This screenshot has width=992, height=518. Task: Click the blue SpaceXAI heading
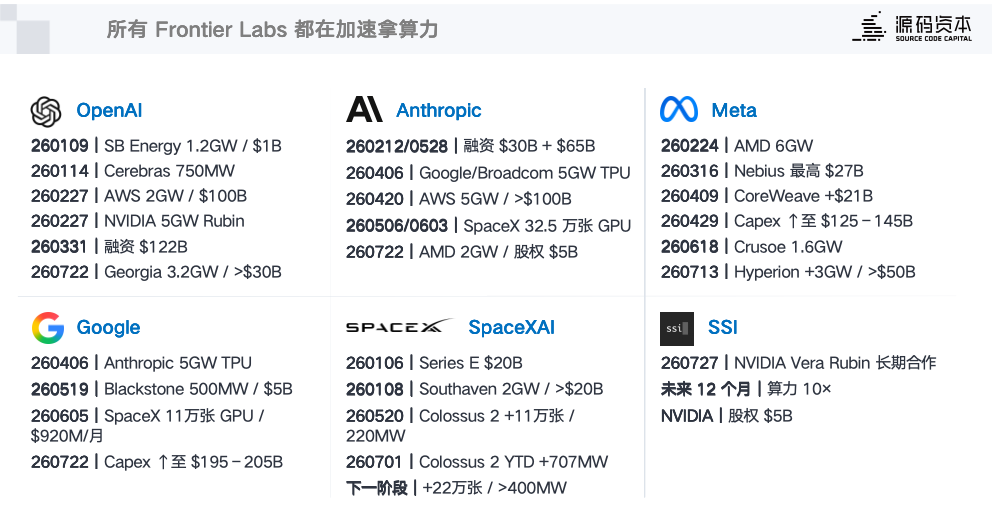[x=512, y=328]
